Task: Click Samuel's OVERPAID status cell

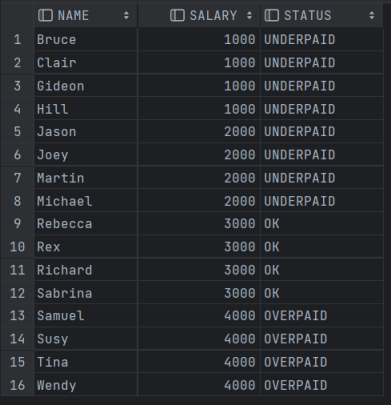Action: (x=322, y=315)
